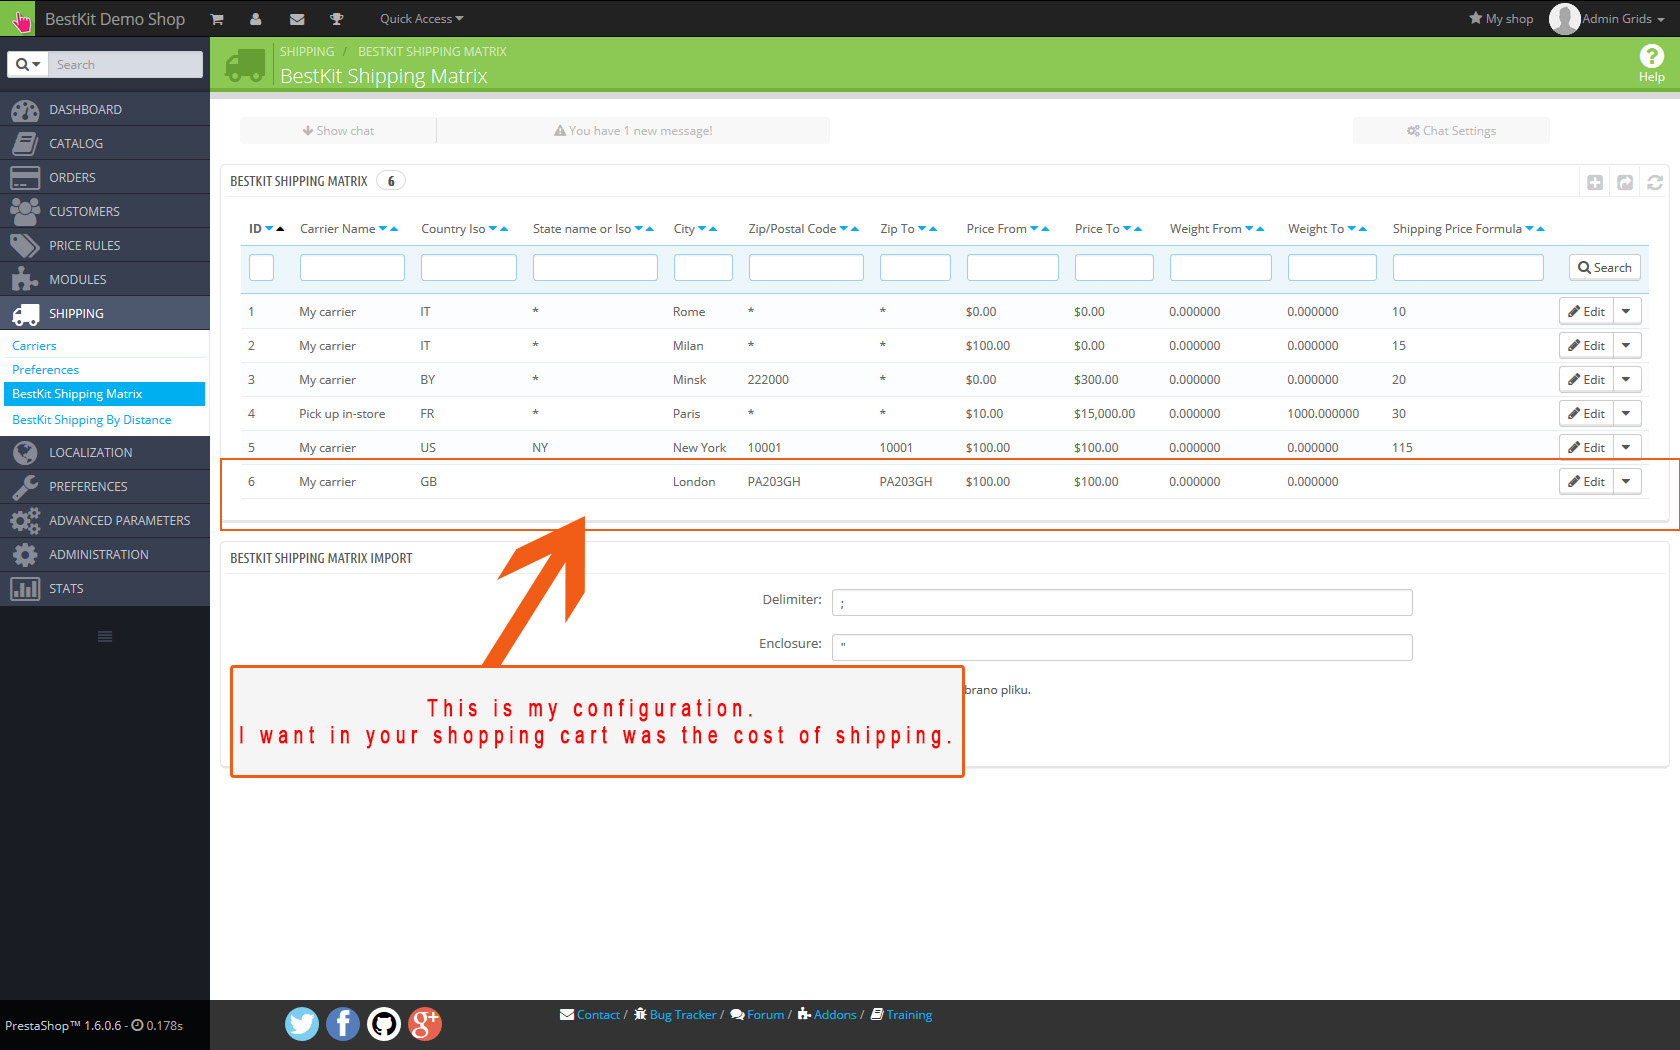Open BestKit Shipping By Distance link

92,420
